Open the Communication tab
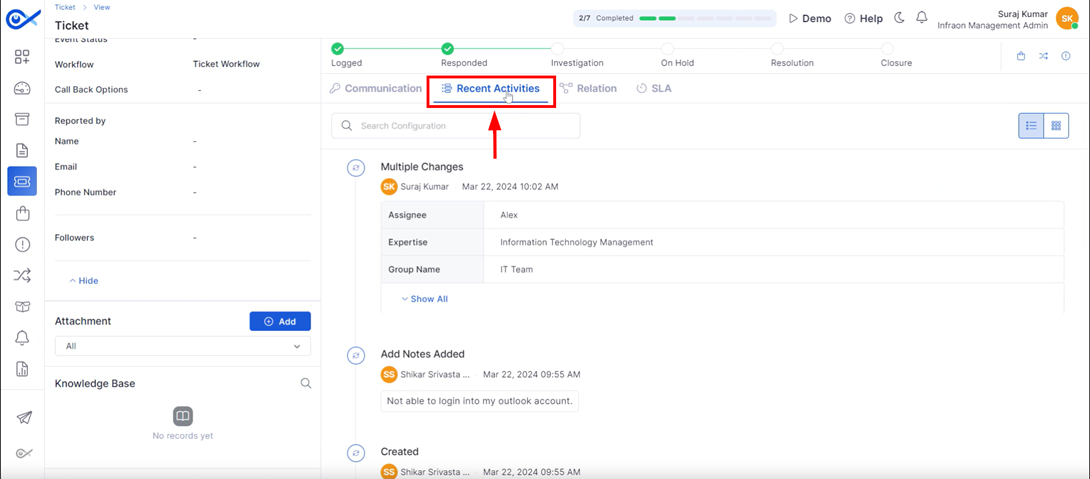 375,88
